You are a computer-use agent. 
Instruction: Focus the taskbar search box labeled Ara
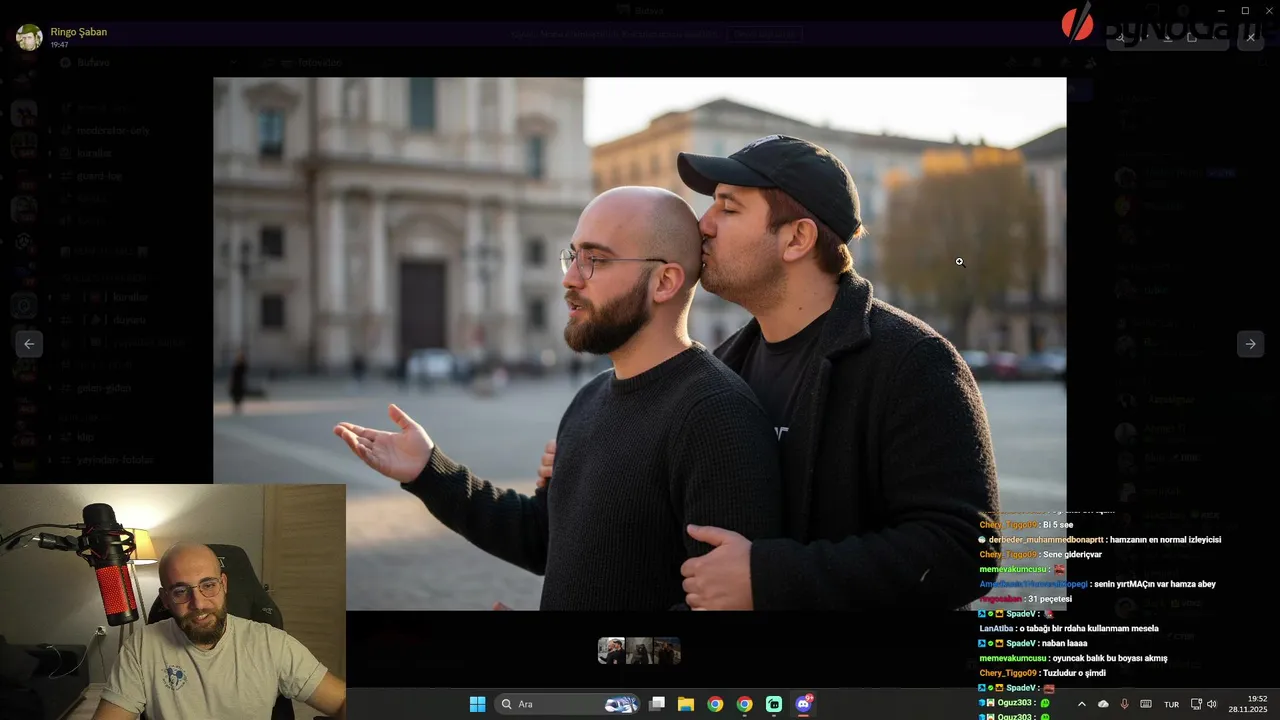[x=568, y=704]
